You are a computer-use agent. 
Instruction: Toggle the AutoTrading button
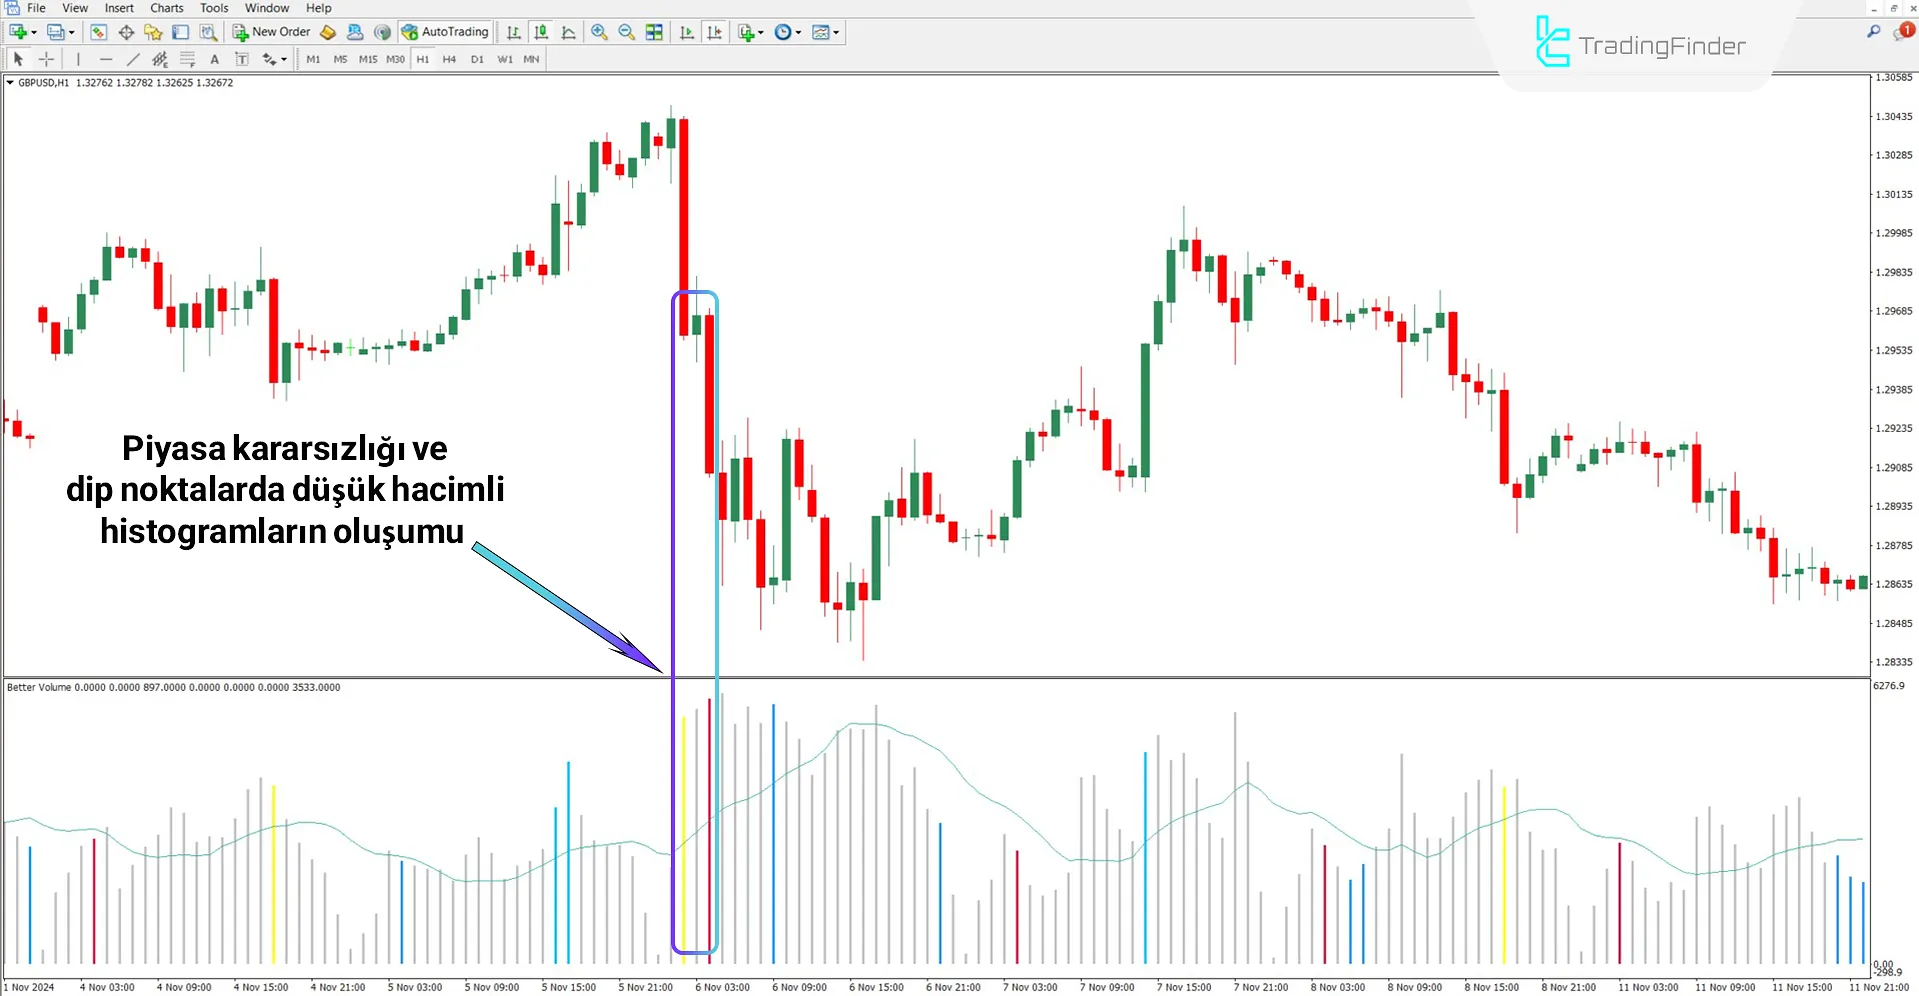point(445,32)
